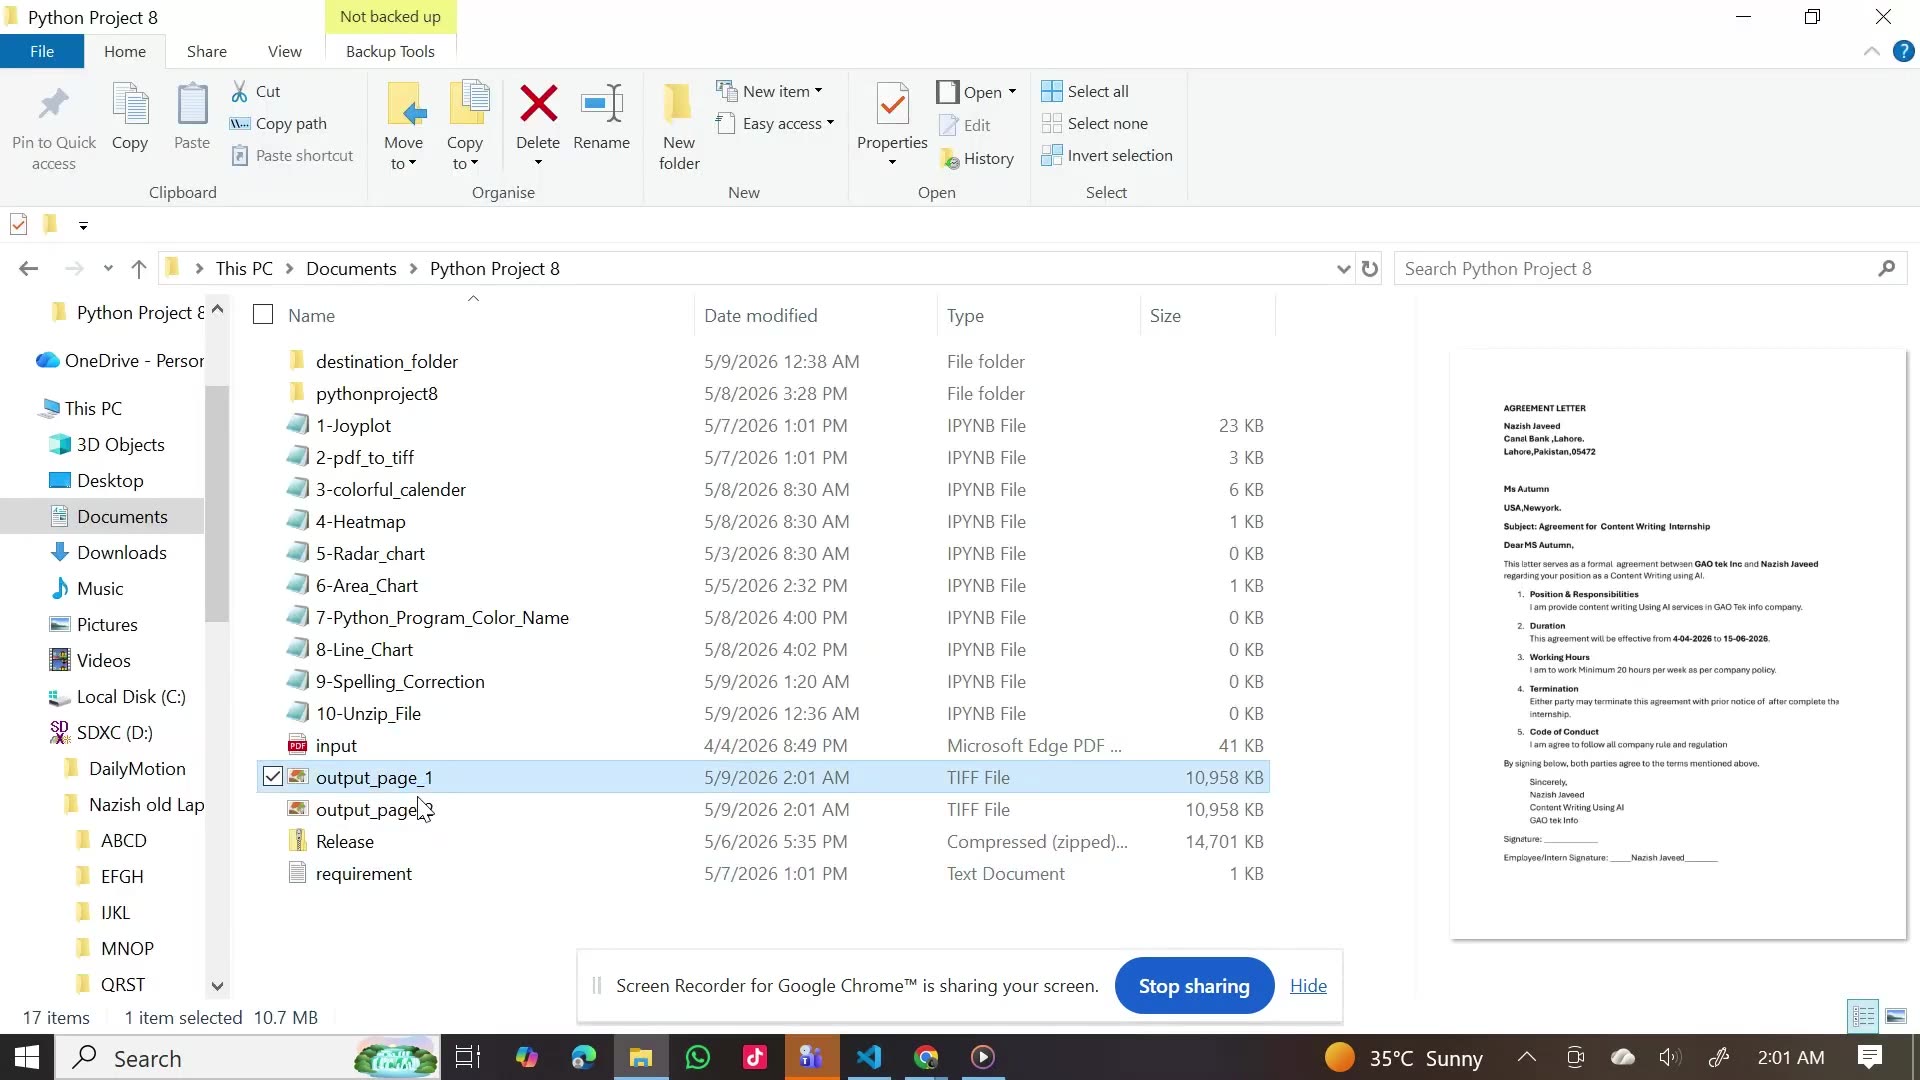Screen dimensions: 1920x1080
Task: Click Pin to Quick access icon
Action: pos(54,105)
